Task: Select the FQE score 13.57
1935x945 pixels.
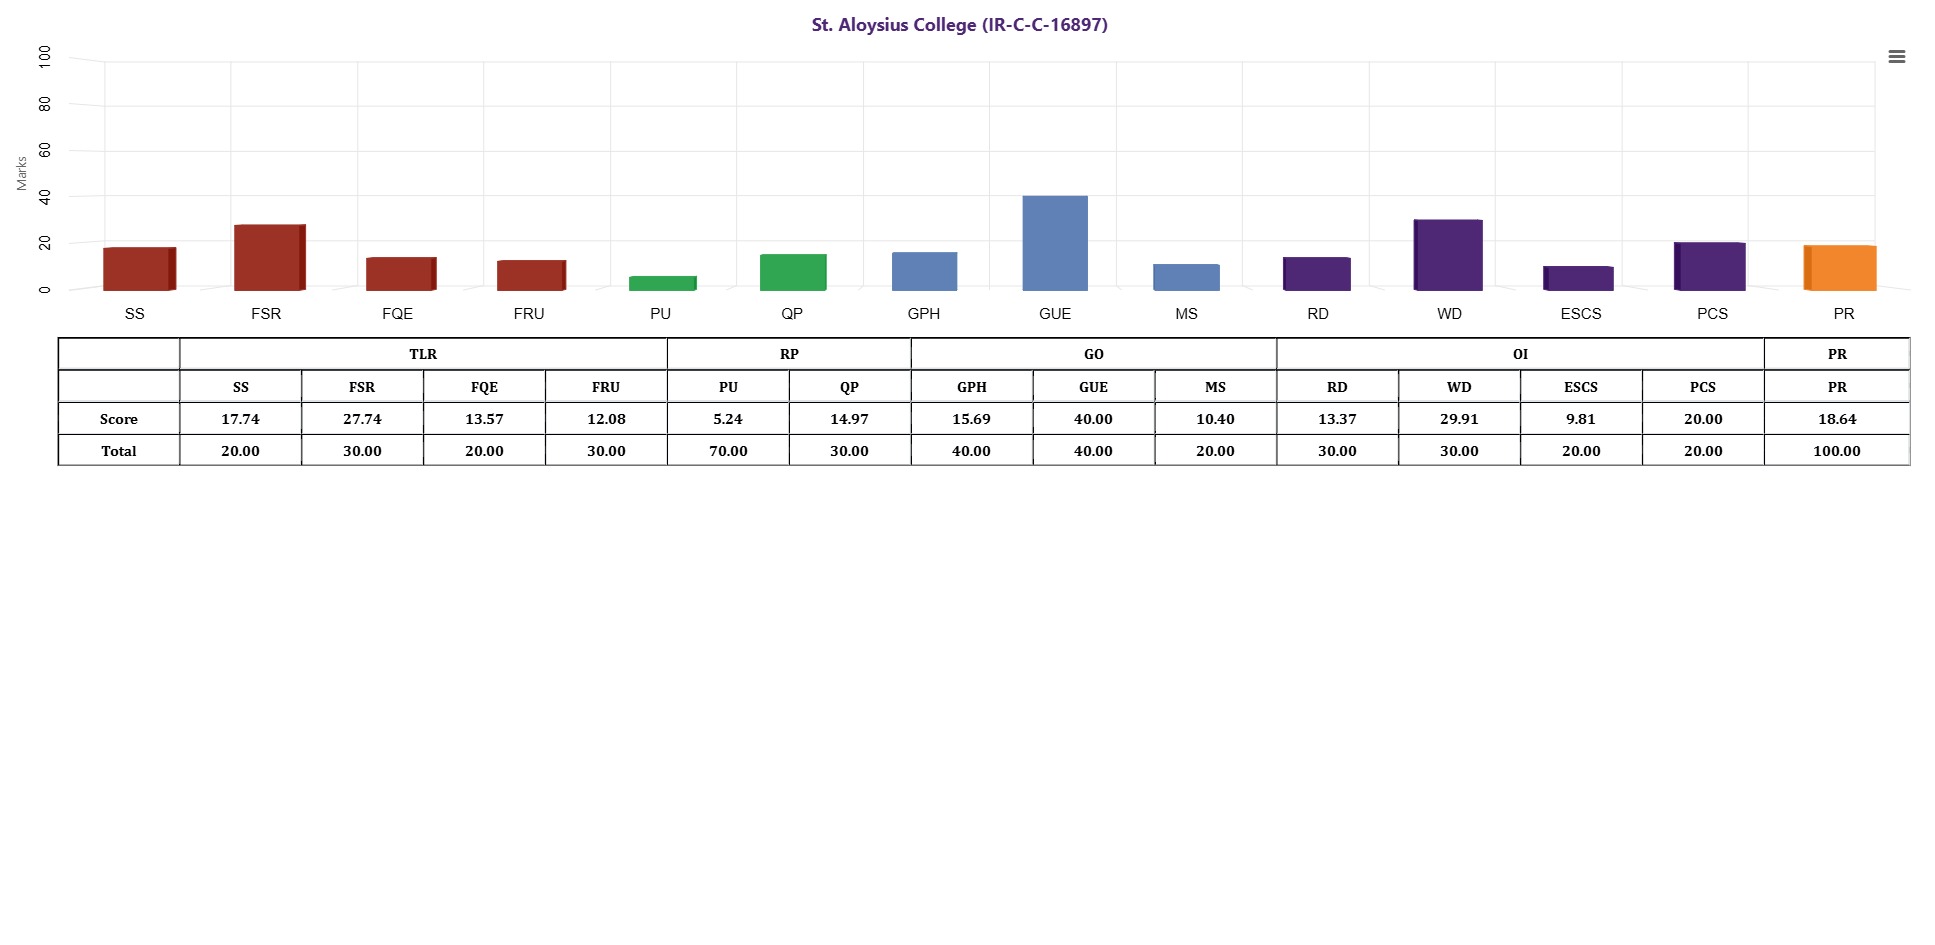Action: point(484,419)
